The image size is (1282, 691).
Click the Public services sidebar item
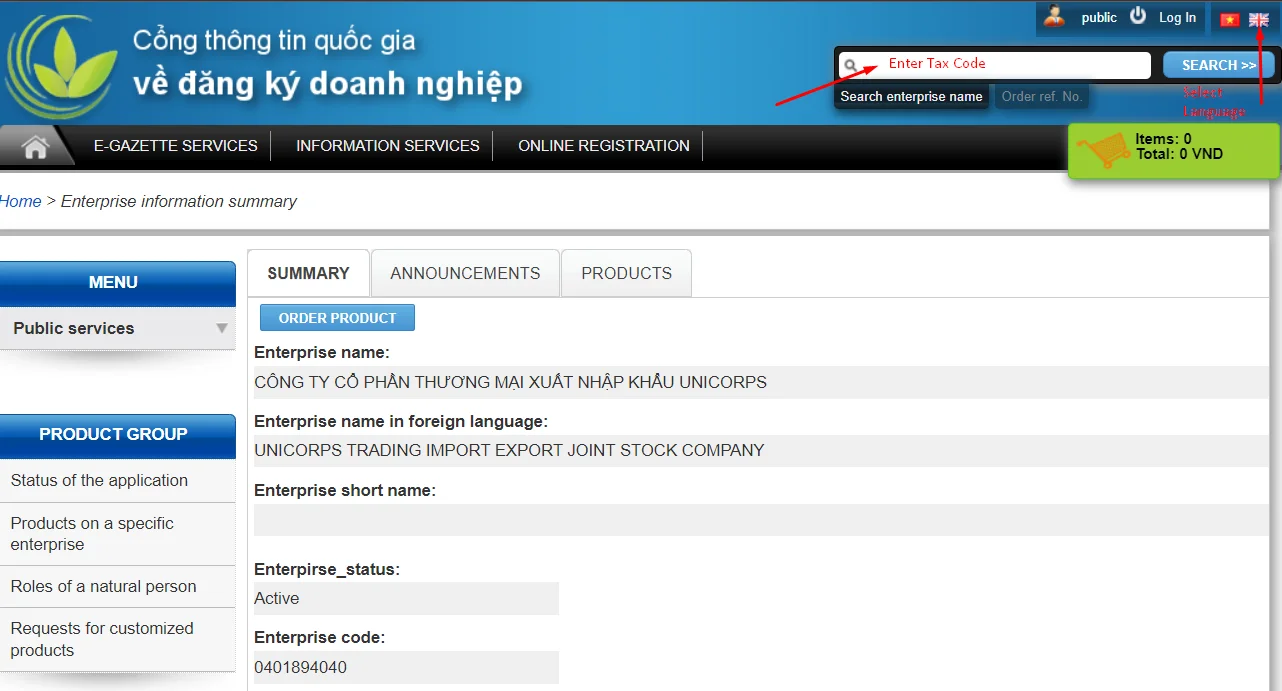(x=118, y=328)
